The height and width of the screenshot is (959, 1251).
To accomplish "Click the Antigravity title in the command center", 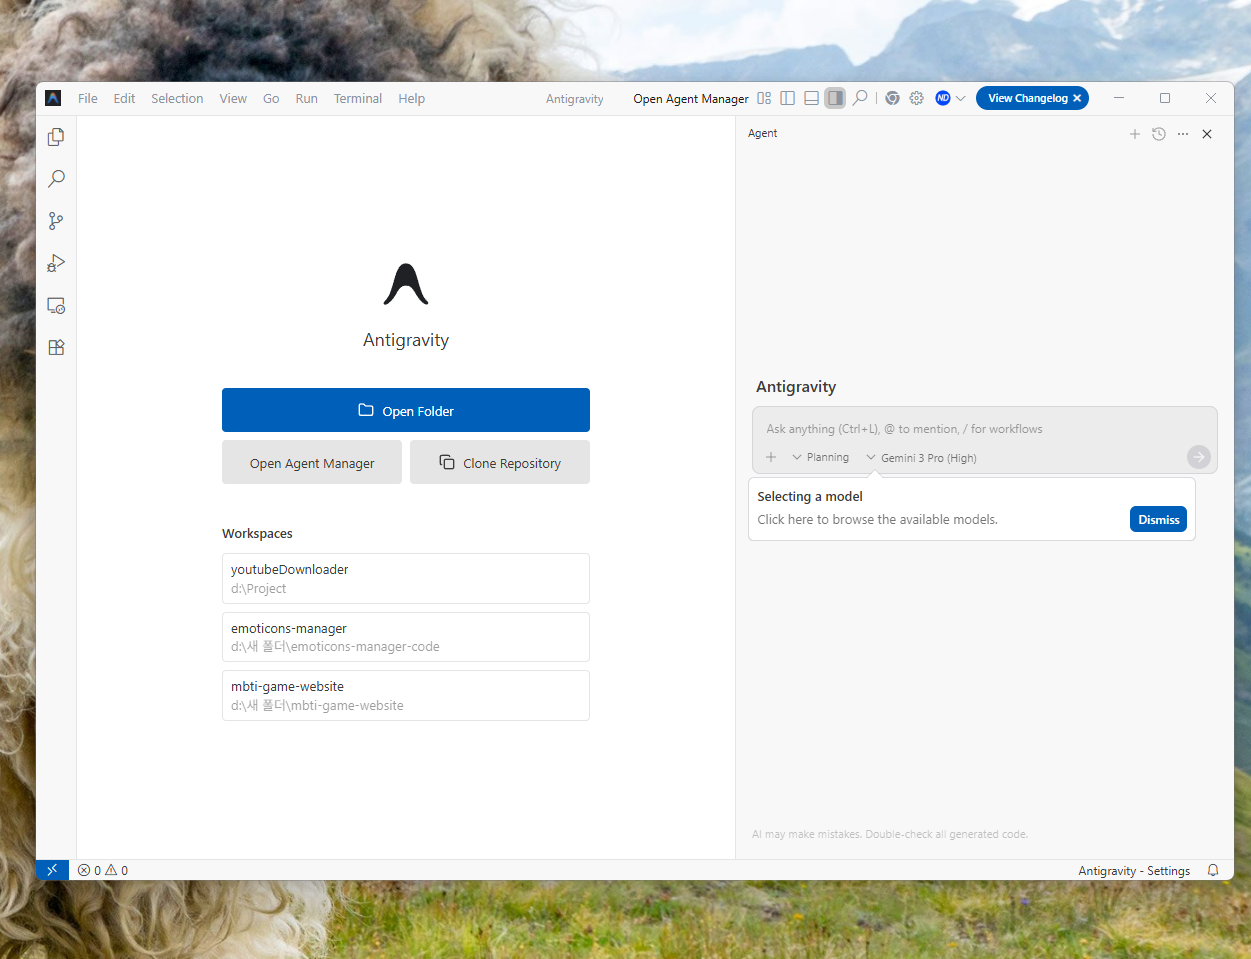I will click(x=575, y=99).
